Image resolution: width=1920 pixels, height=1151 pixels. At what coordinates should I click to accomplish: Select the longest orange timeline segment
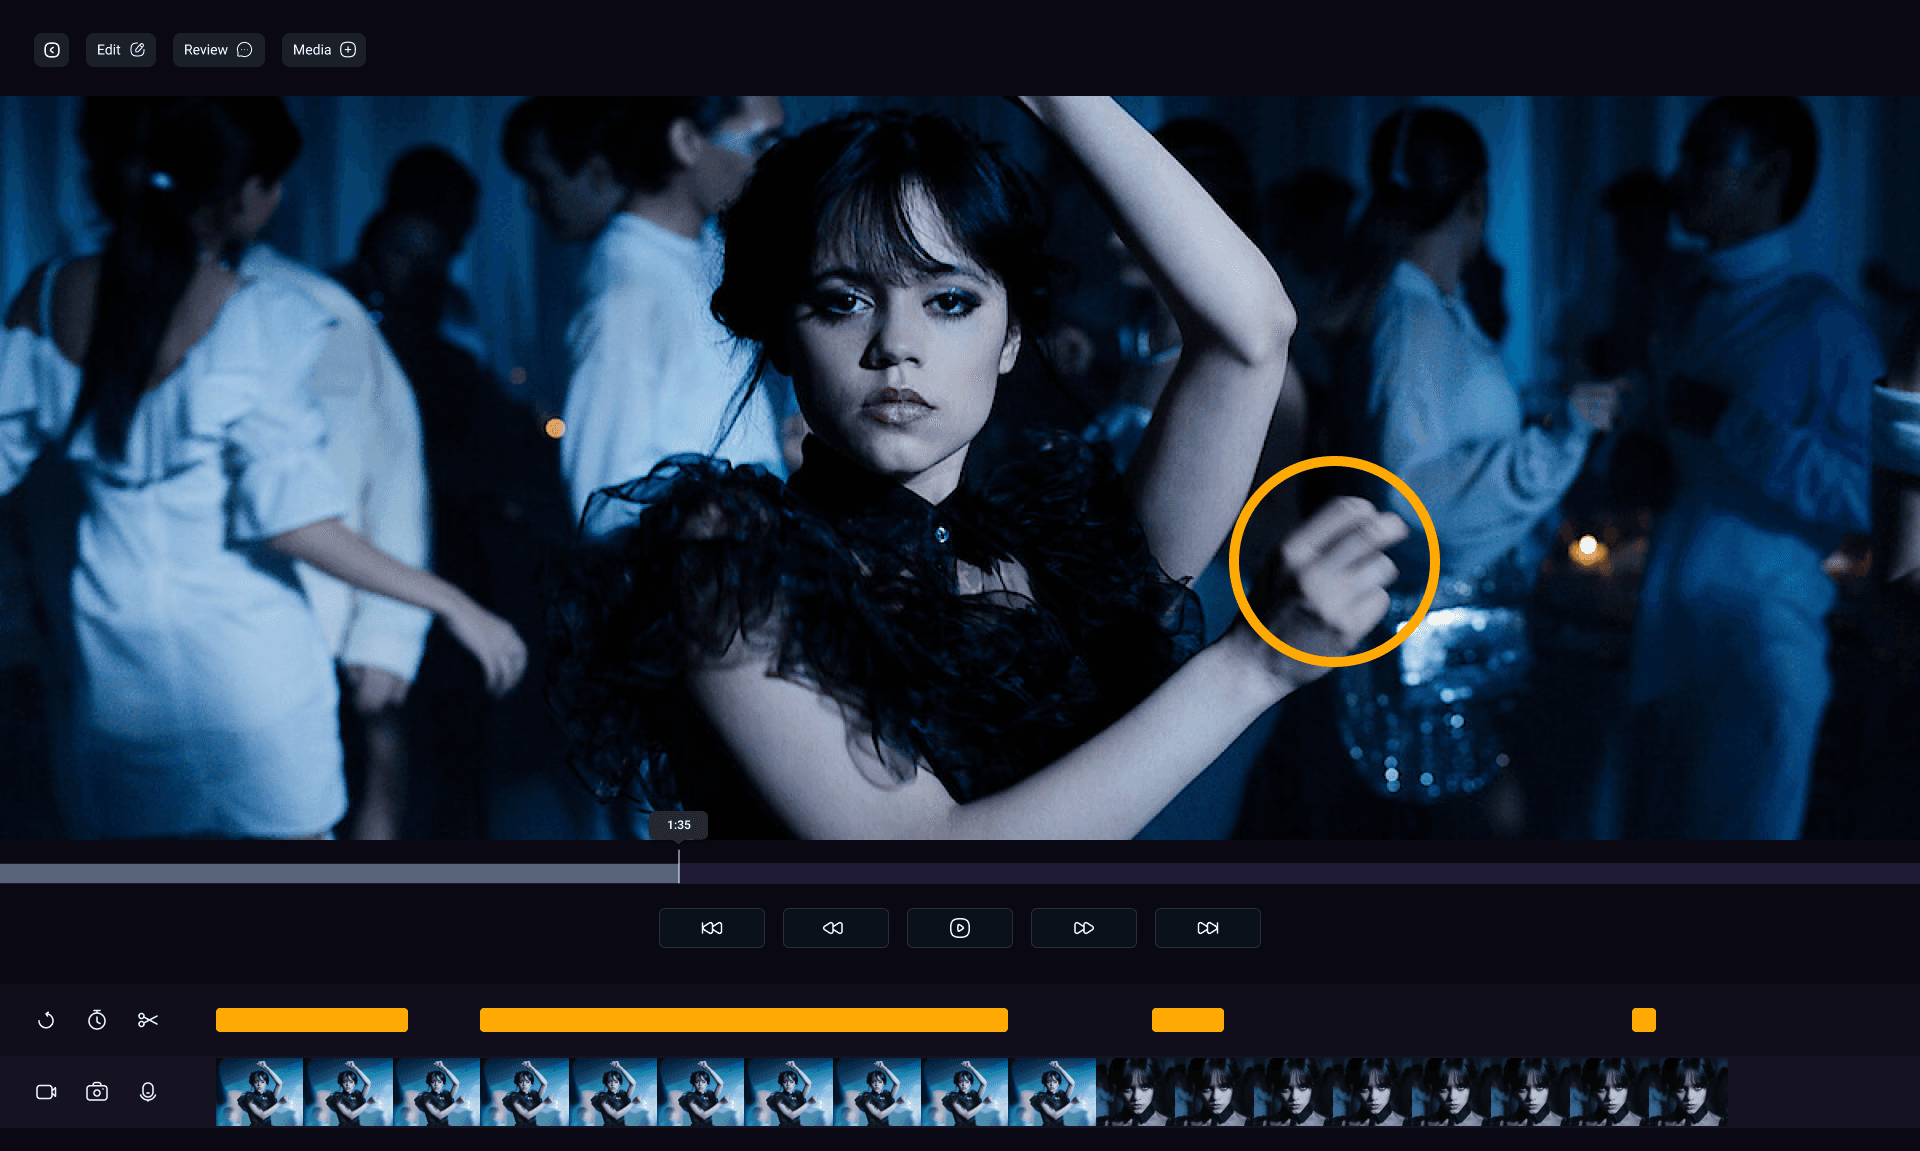744,1020
